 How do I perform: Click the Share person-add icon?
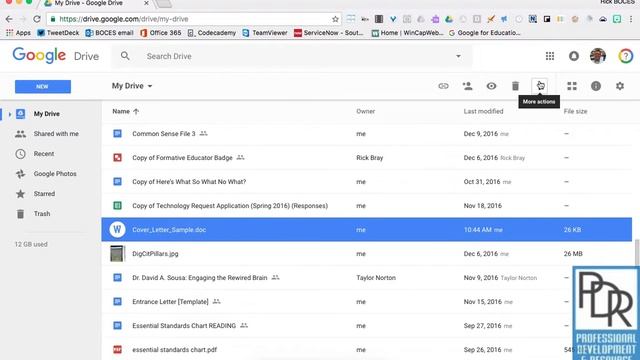pos(467,86)
